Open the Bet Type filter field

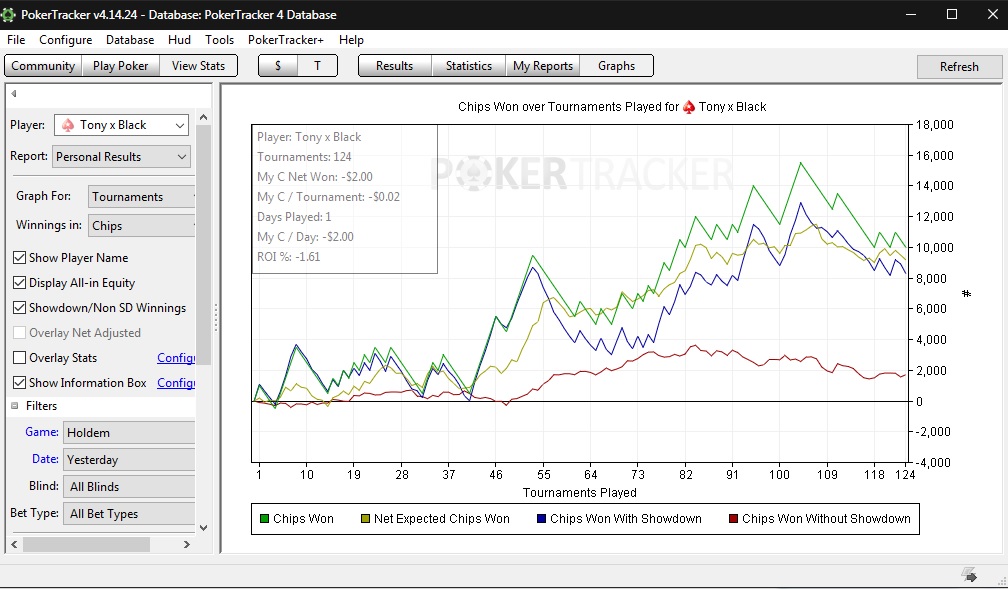129,514
